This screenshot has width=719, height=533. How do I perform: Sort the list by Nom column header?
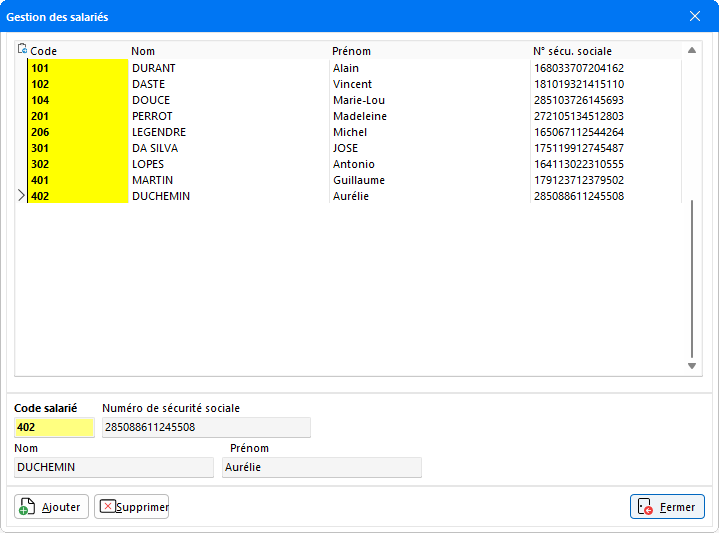coord(144,51)
